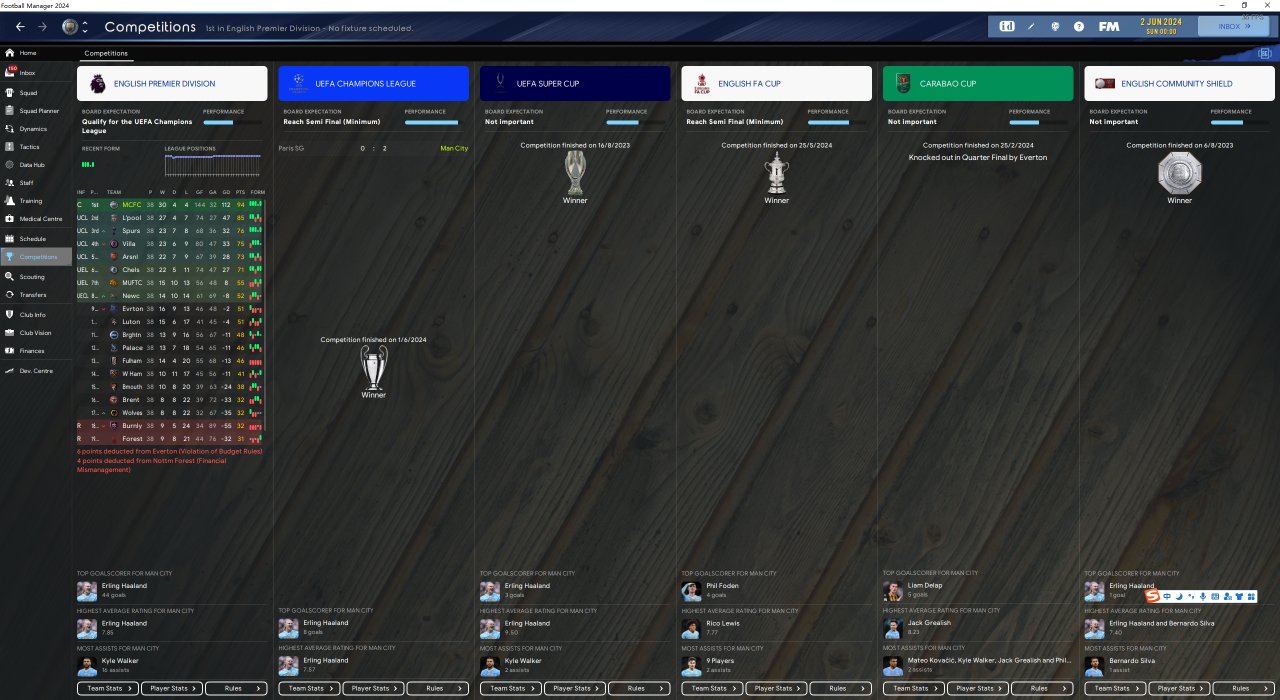Screen dimensions: 1280x700
Task: Click the pencil edit icon
Action: (x=1031, y=26)
